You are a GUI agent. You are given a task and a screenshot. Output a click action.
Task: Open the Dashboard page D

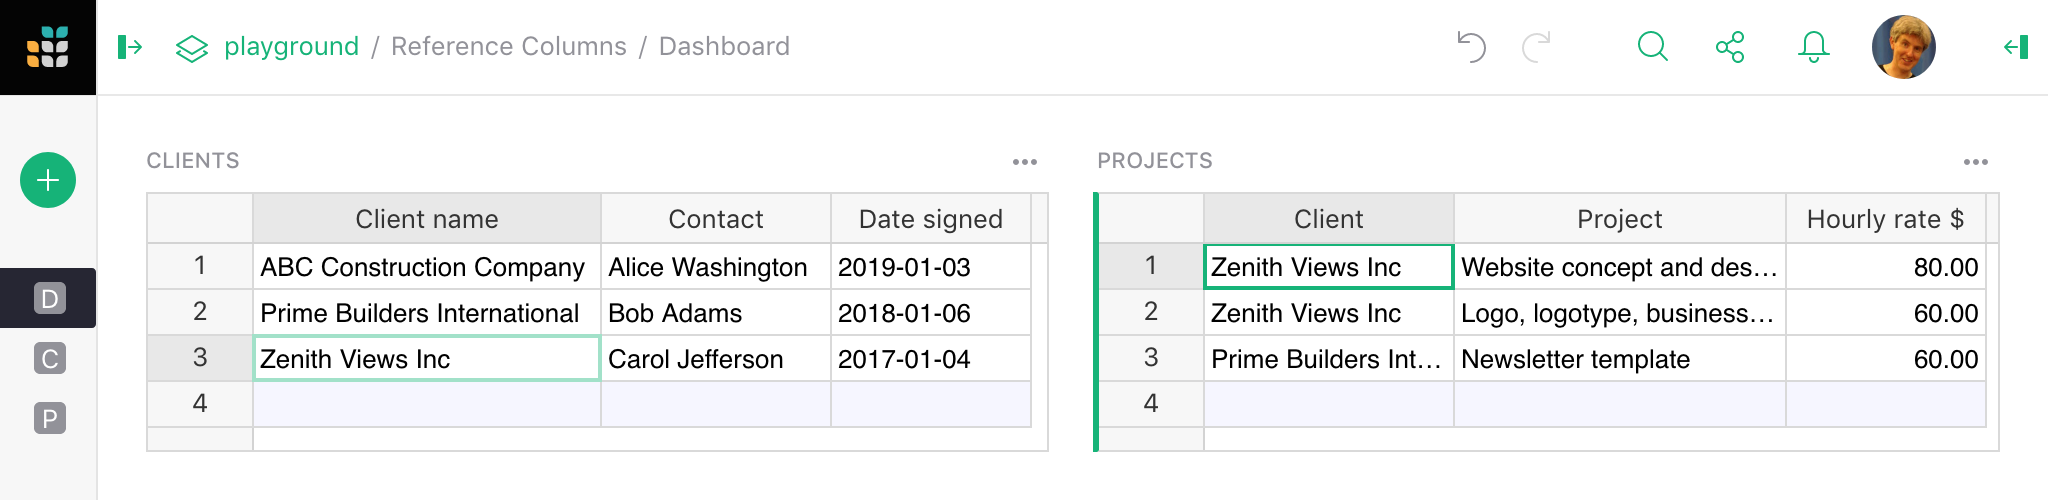(49, 298)
